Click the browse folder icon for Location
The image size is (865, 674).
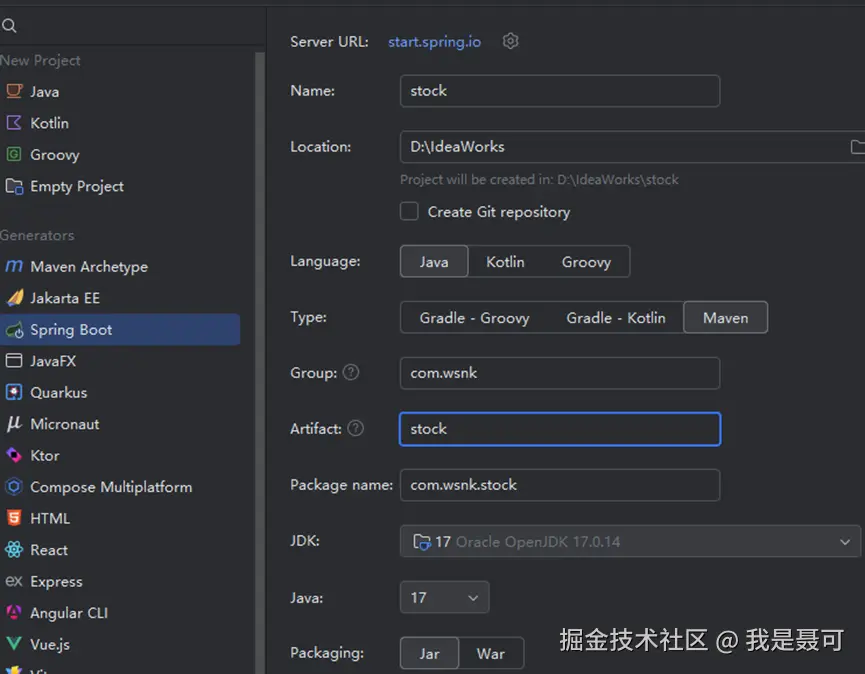tap(857, 147)
